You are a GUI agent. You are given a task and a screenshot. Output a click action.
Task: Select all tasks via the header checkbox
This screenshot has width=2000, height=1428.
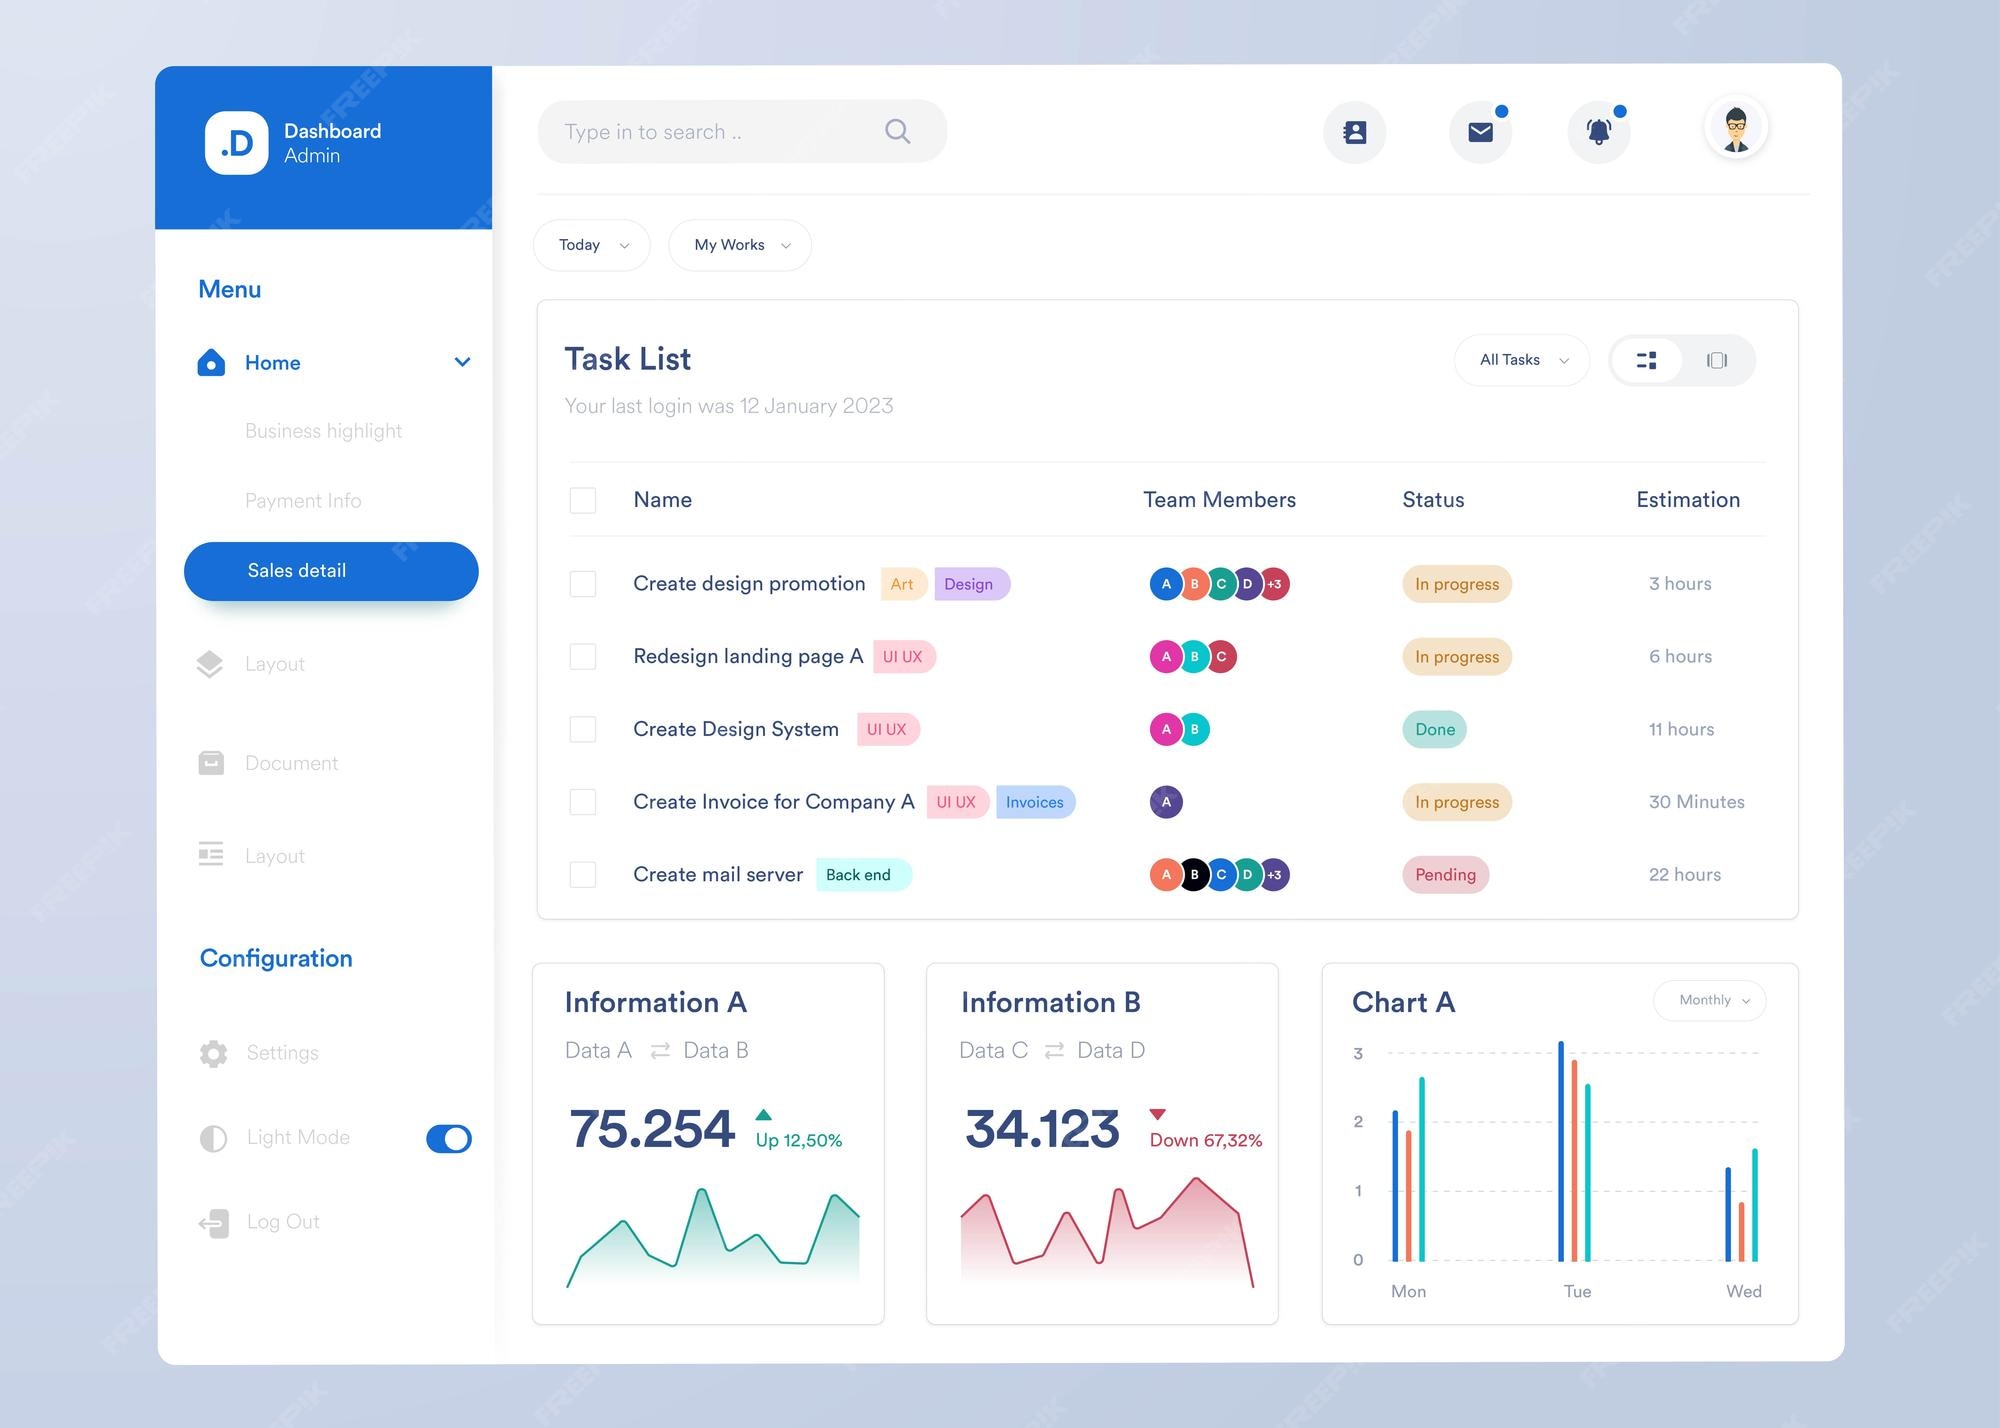pos(583,500)
